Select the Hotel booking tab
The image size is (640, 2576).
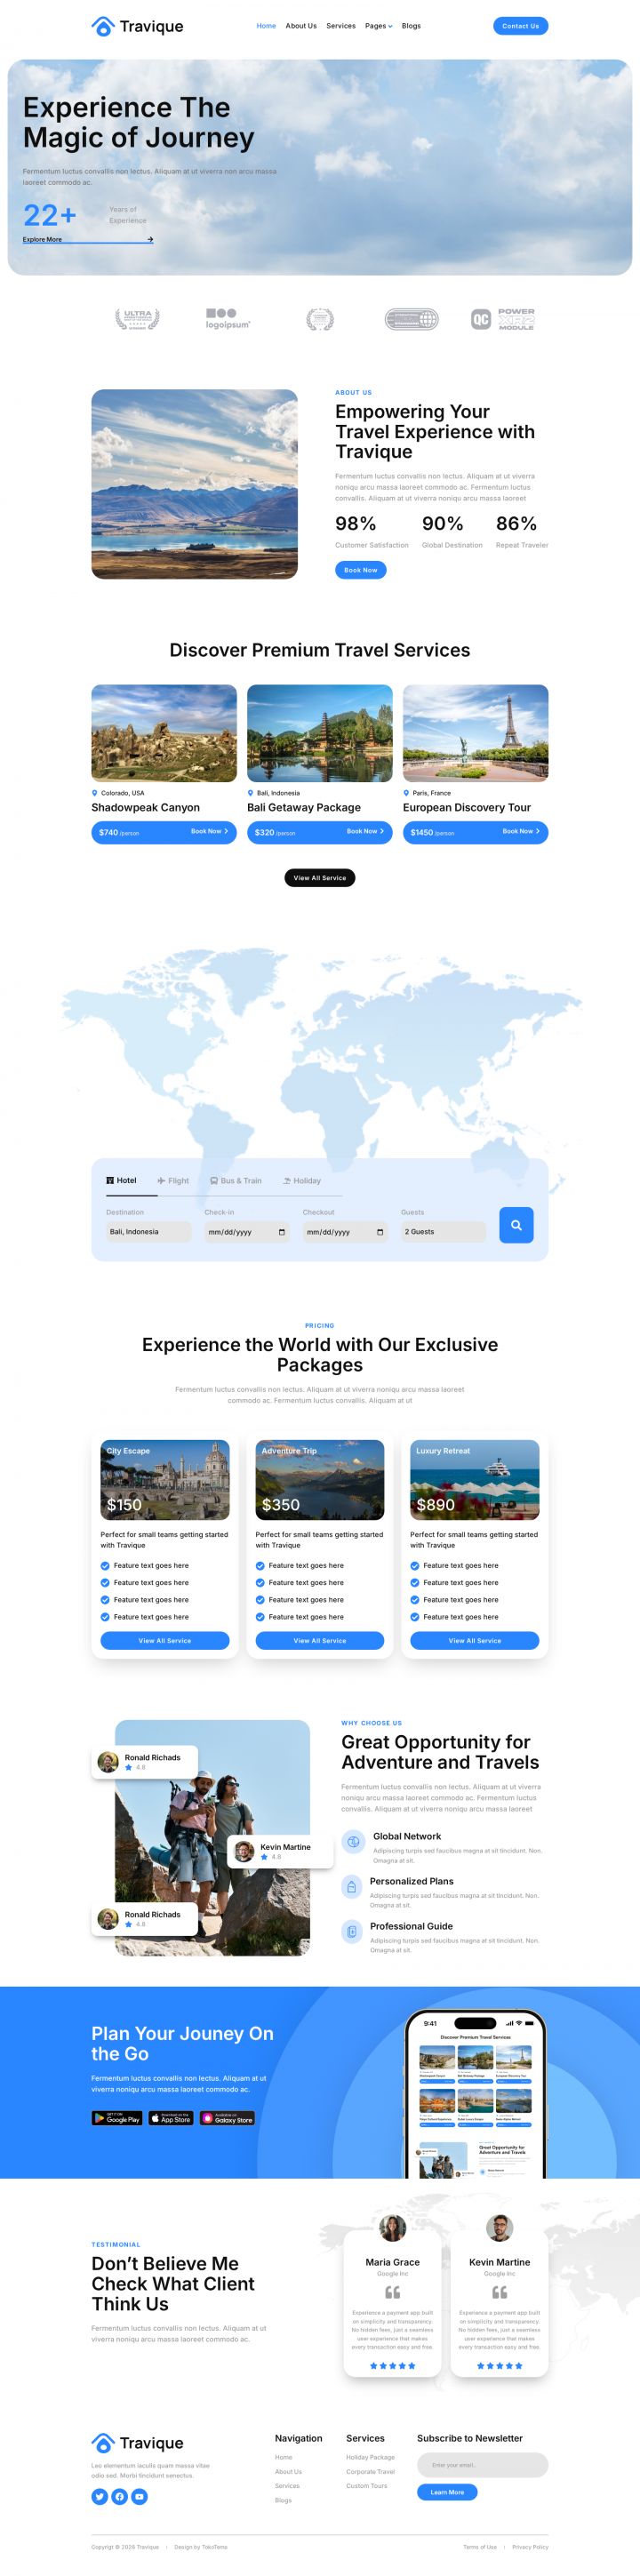click(x=121, y=1181)
